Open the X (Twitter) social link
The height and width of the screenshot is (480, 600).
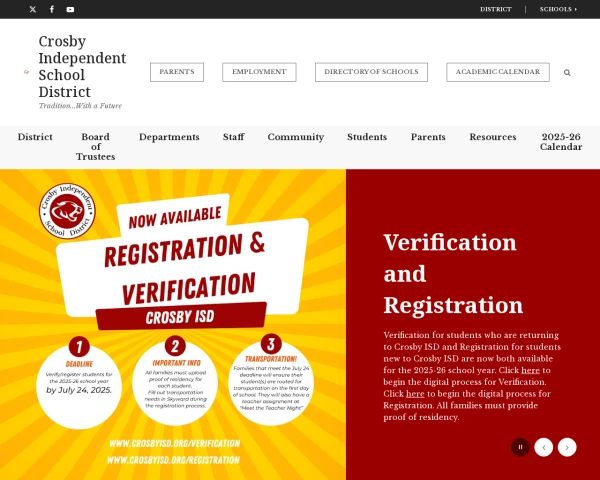(x=33, y=9)
